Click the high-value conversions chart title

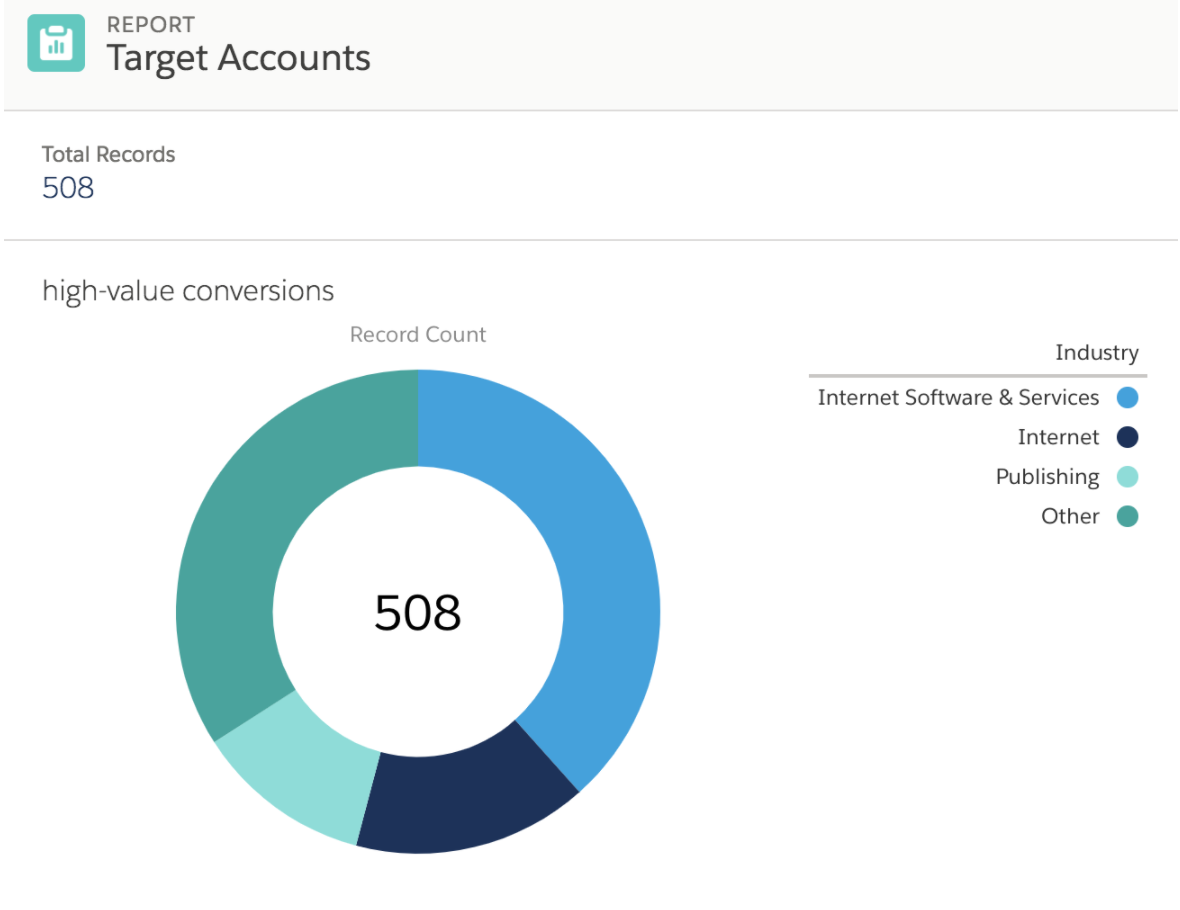pyautogui.click(x=188, y=291)
